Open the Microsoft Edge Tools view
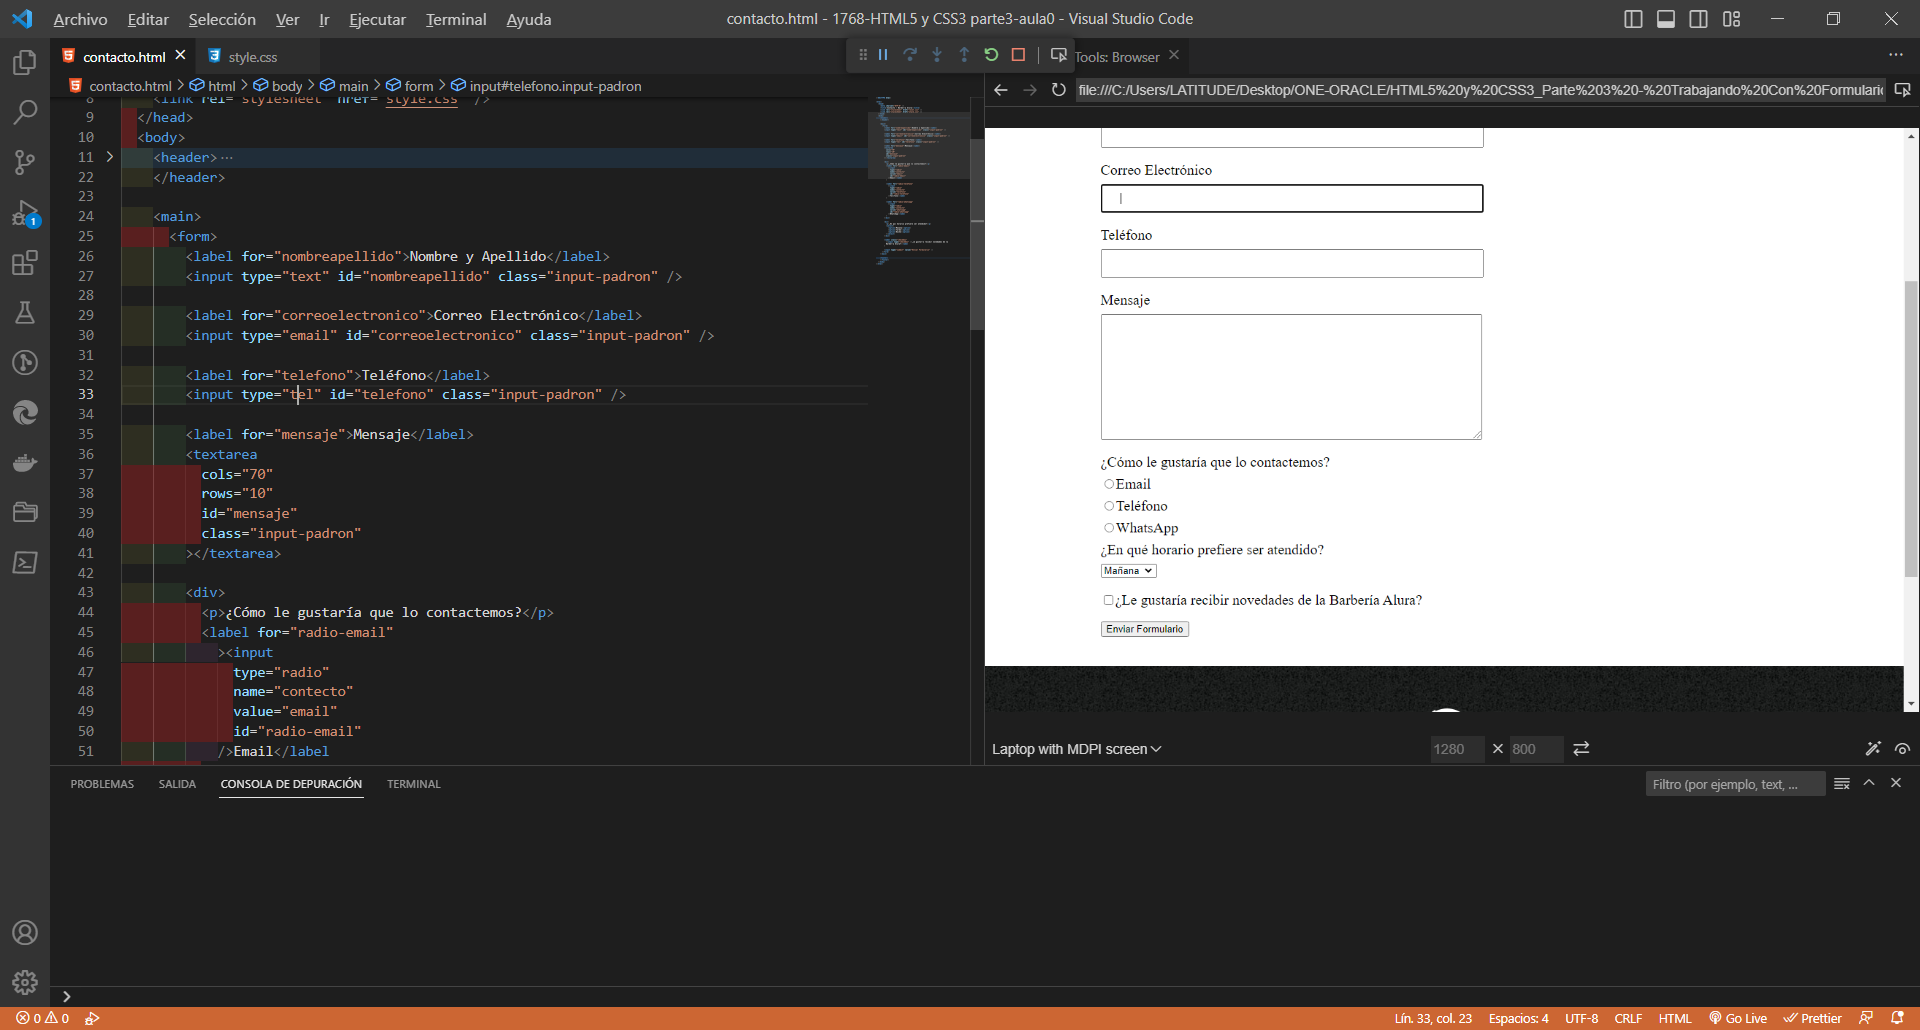The height and width of the screenshot is (1030, 1920). pyautogui.click(x=25, y=413)
